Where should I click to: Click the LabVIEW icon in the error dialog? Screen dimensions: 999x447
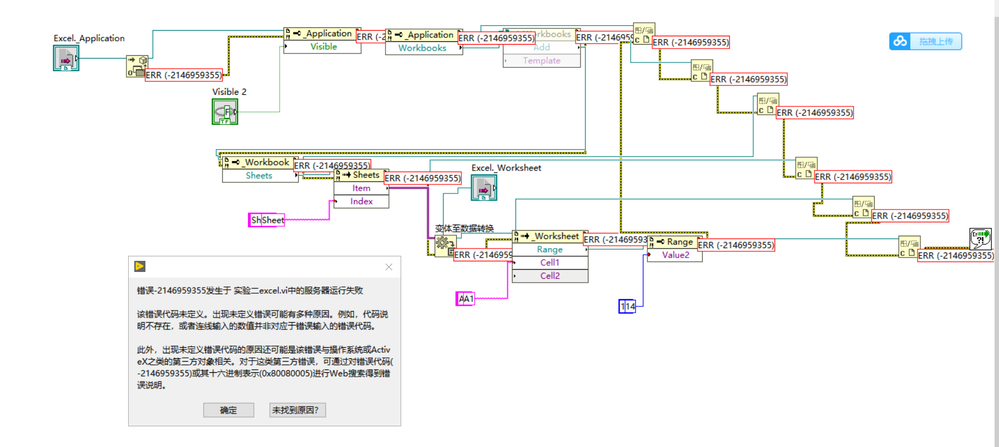pos(140,267)
